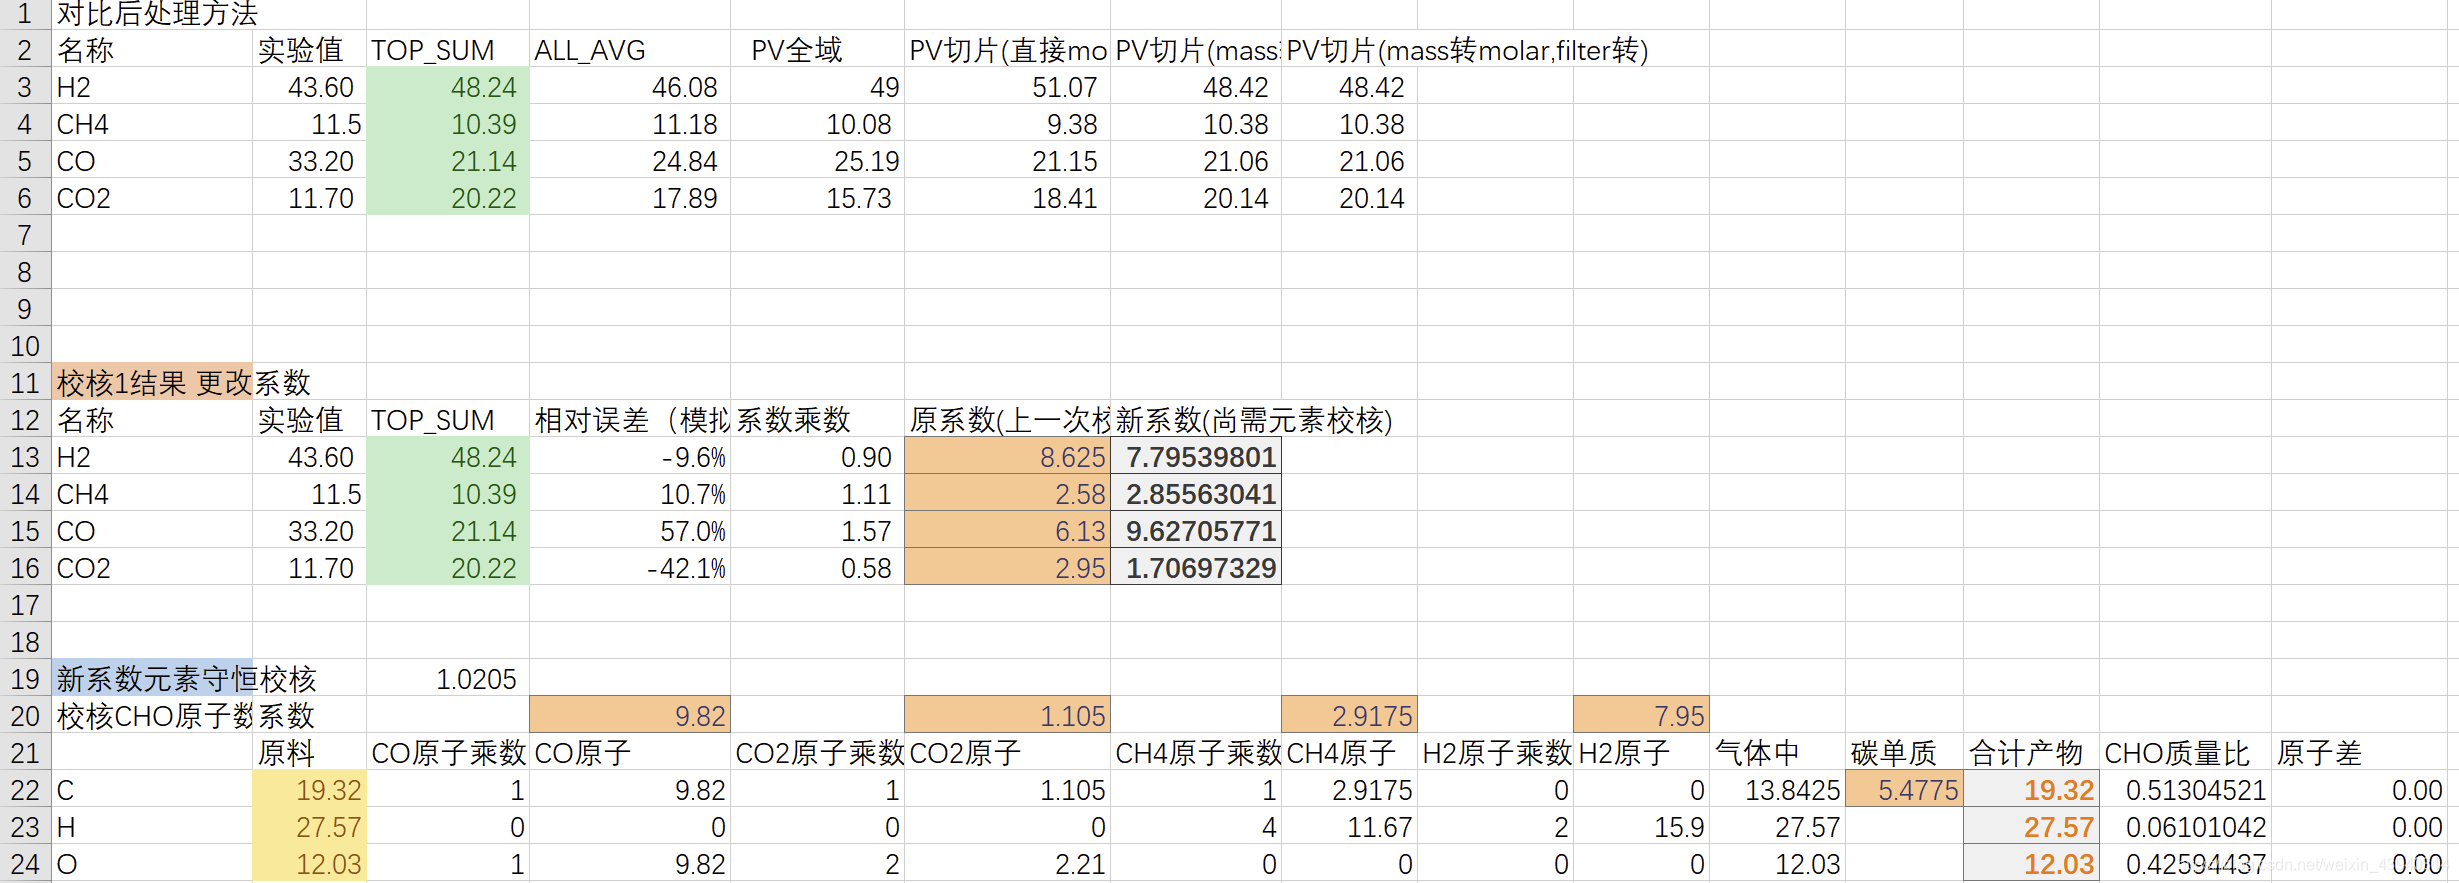Click 碳单质 header cell
Image resolution: width=2459 pixels, height=883 pixels.
tap(1904, 752)
